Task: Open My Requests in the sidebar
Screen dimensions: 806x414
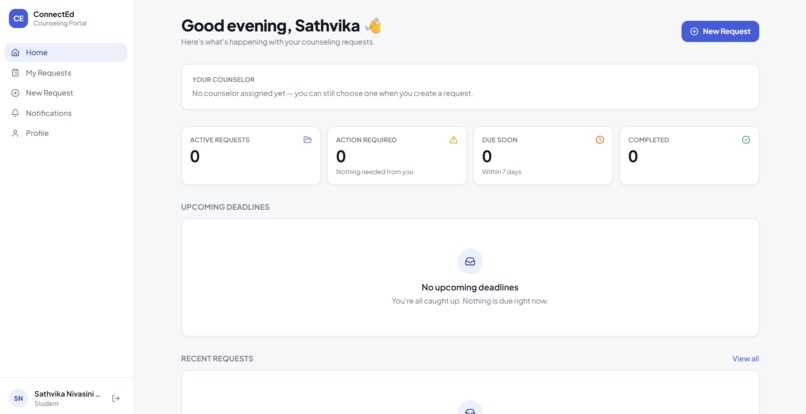Action: point(66,73)
